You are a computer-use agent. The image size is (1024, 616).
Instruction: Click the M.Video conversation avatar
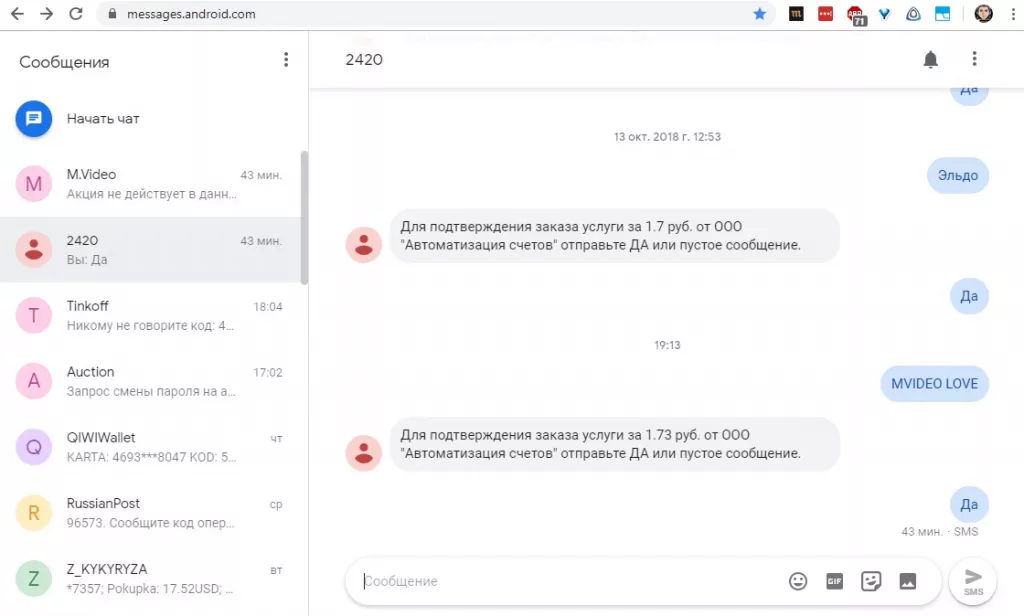coord(33,181)
